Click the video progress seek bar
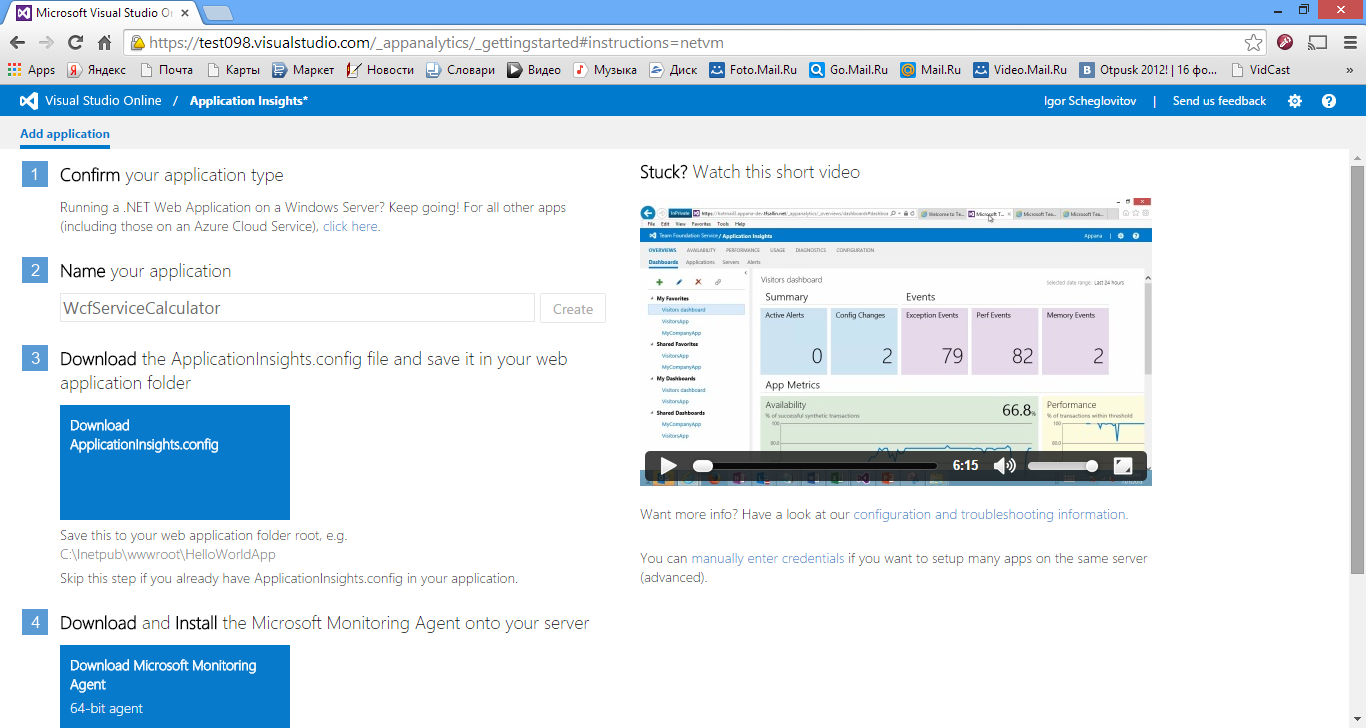The width and height of the screenshot is (1366, 728). click(815, 466)
